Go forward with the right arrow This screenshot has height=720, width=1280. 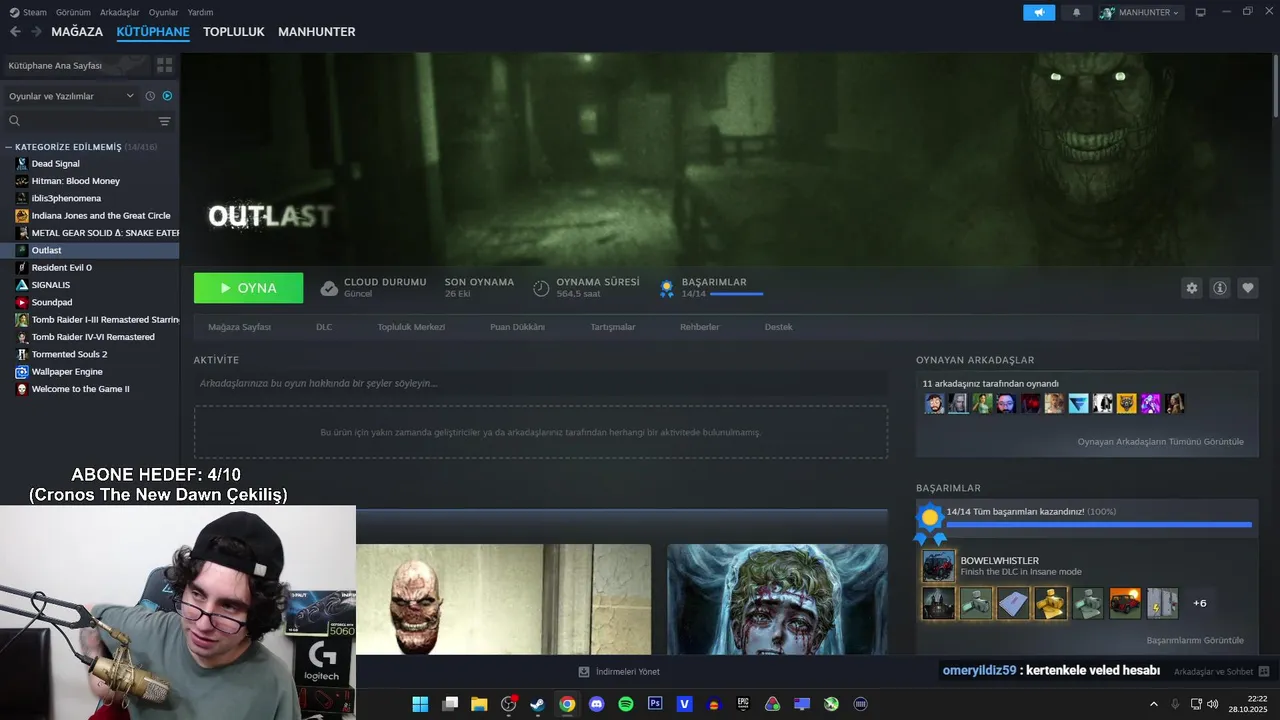(x=36, y=32)
